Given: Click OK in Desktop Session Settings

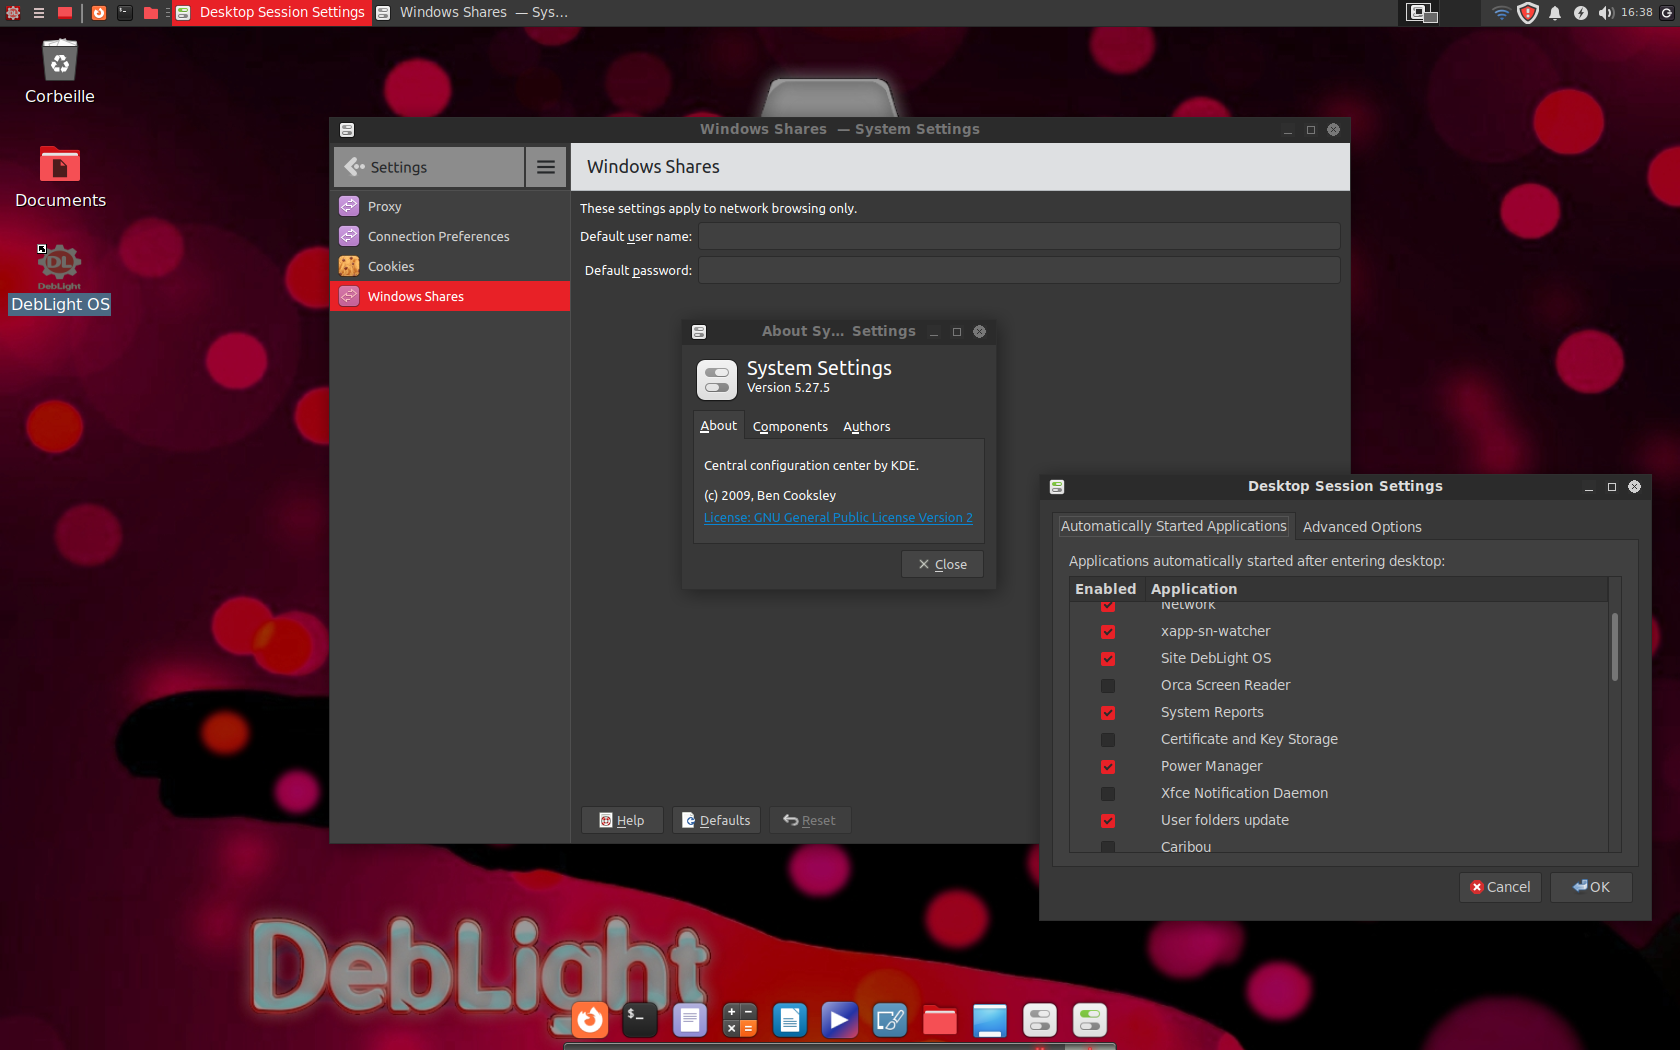Looking at the screenshot, I should click(x=1591, y=887).
